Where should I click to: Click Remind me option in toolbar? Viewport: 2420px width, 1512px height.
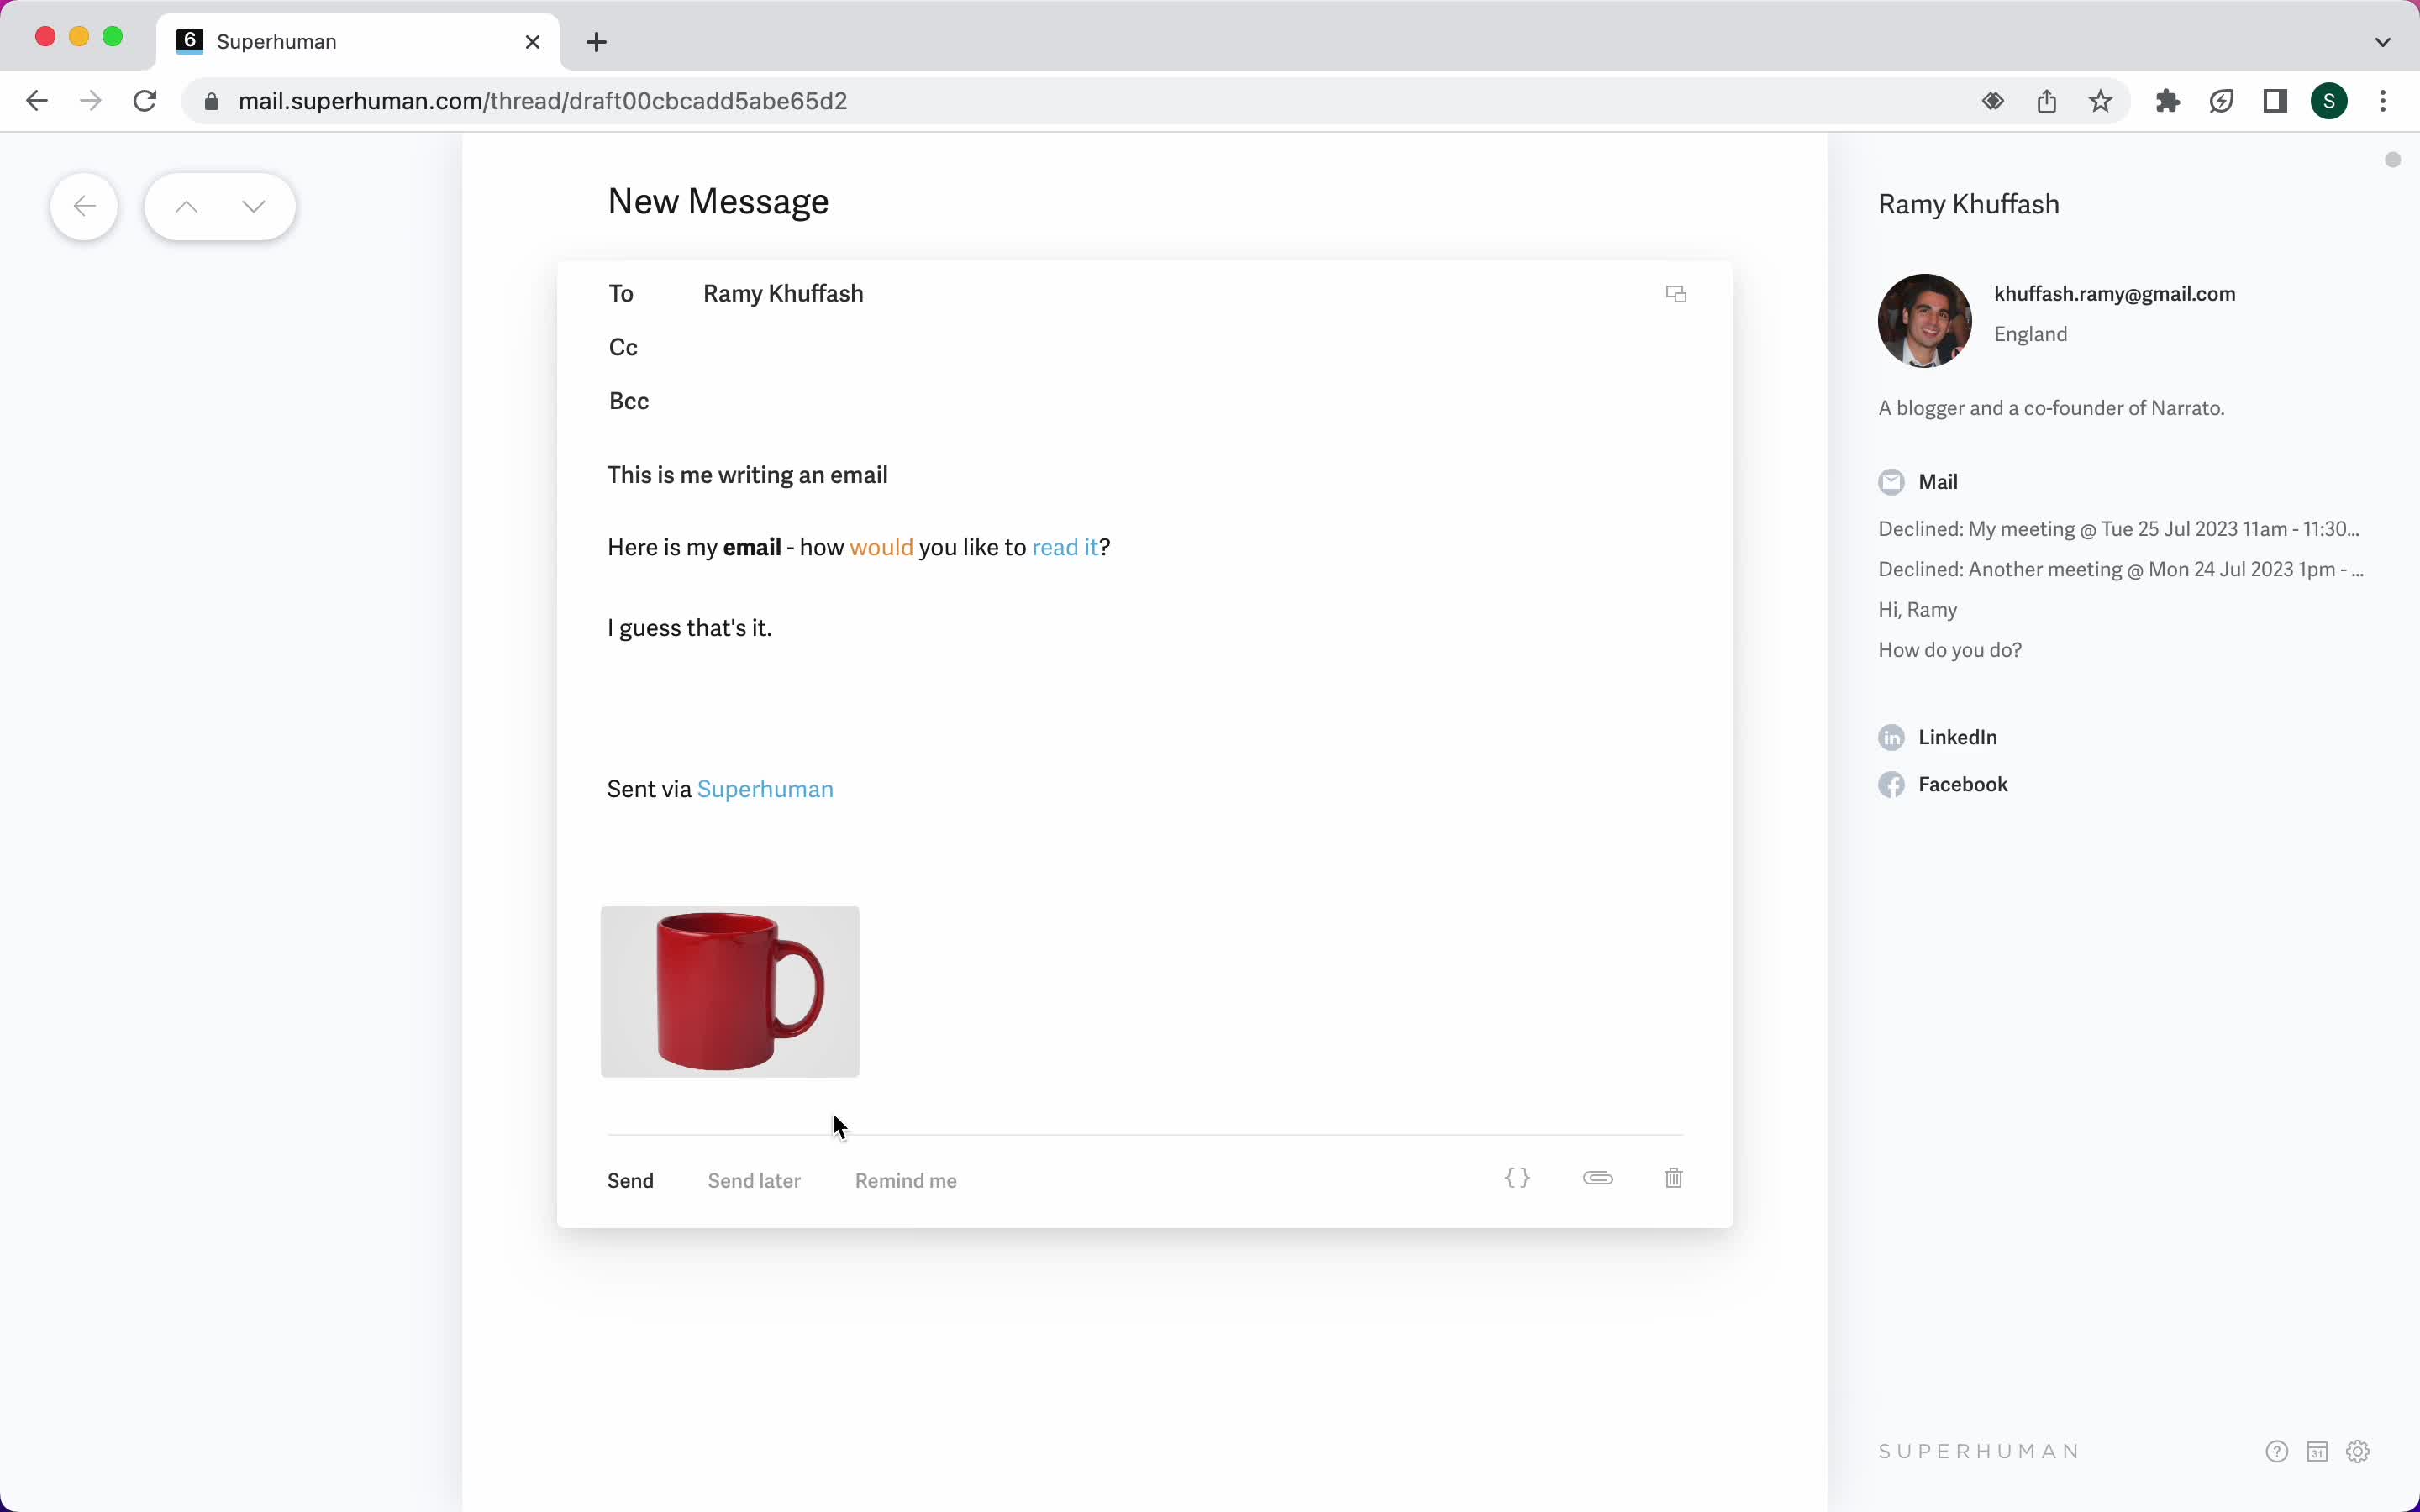tap(906, 1181)
